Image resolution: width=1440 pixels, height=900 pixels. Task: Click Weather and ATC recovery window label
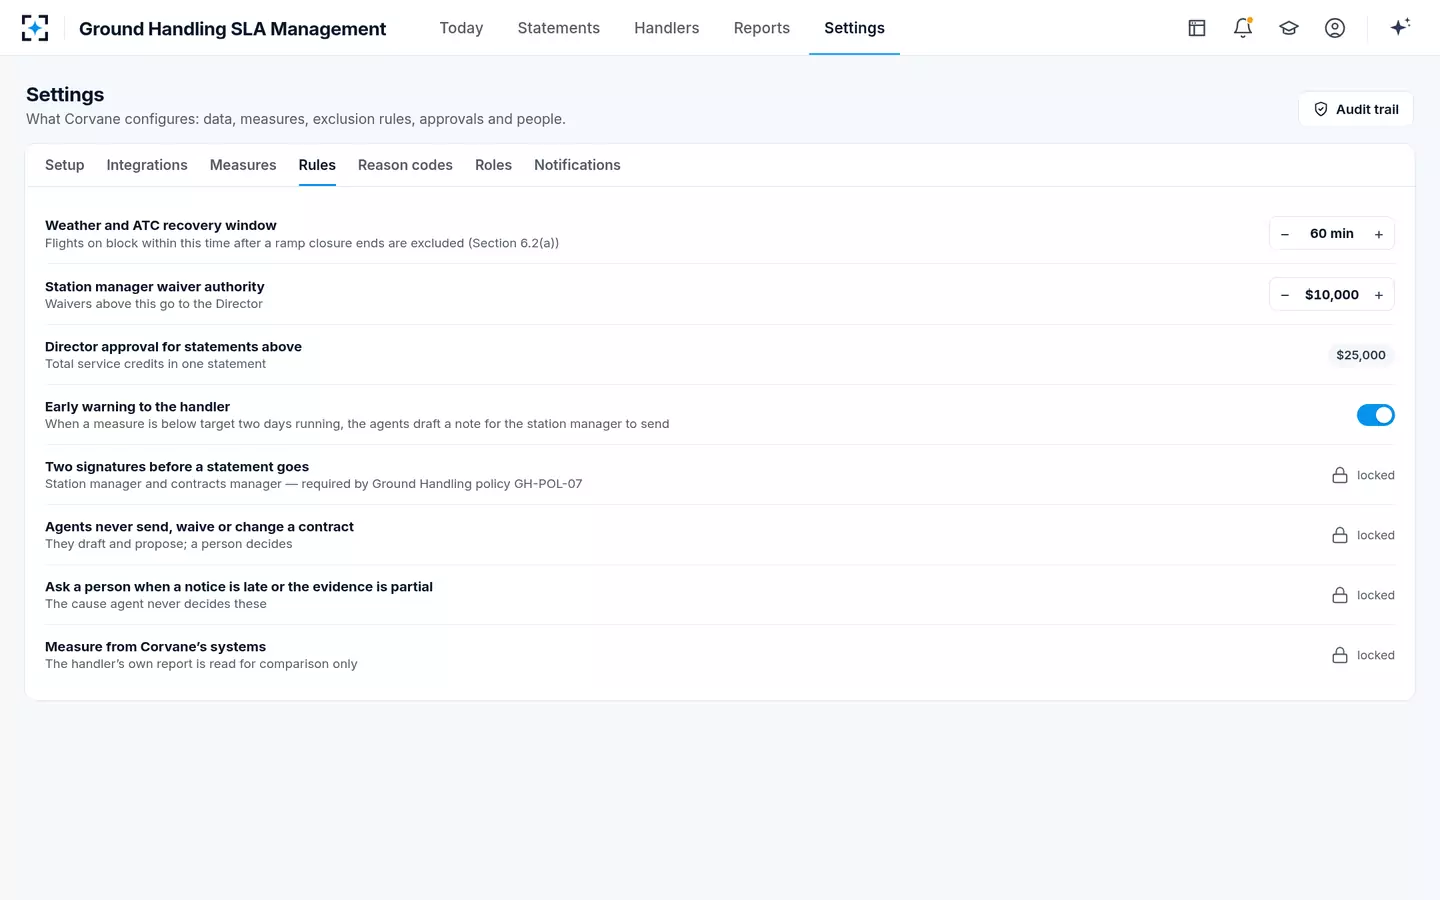click(161, 225)
